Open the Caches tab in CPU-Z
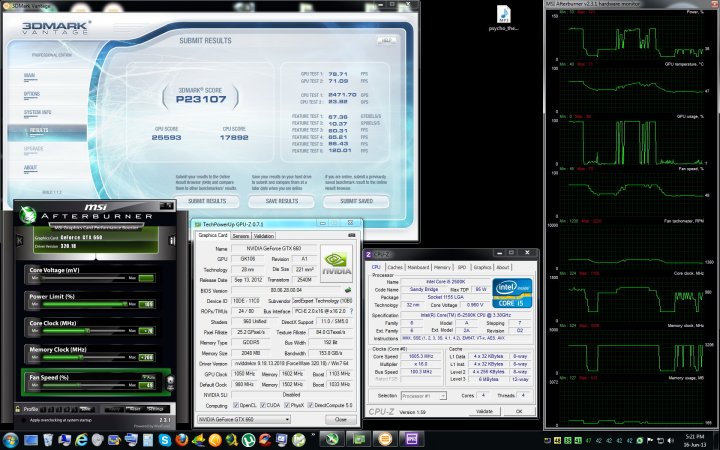720x450 pixels. [x=394, y=267]
